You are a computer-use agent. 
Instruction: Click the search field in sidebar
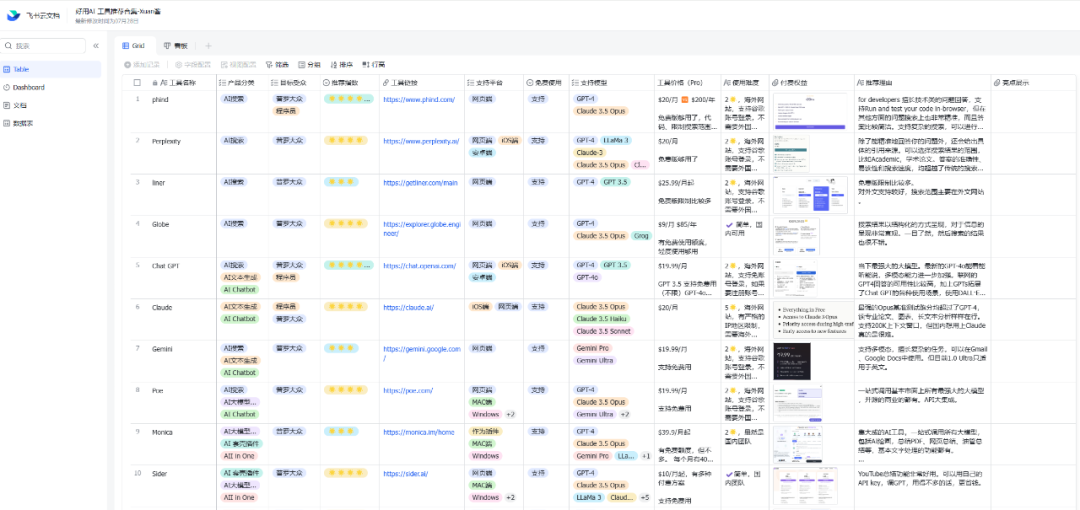[x=43, y=45]
